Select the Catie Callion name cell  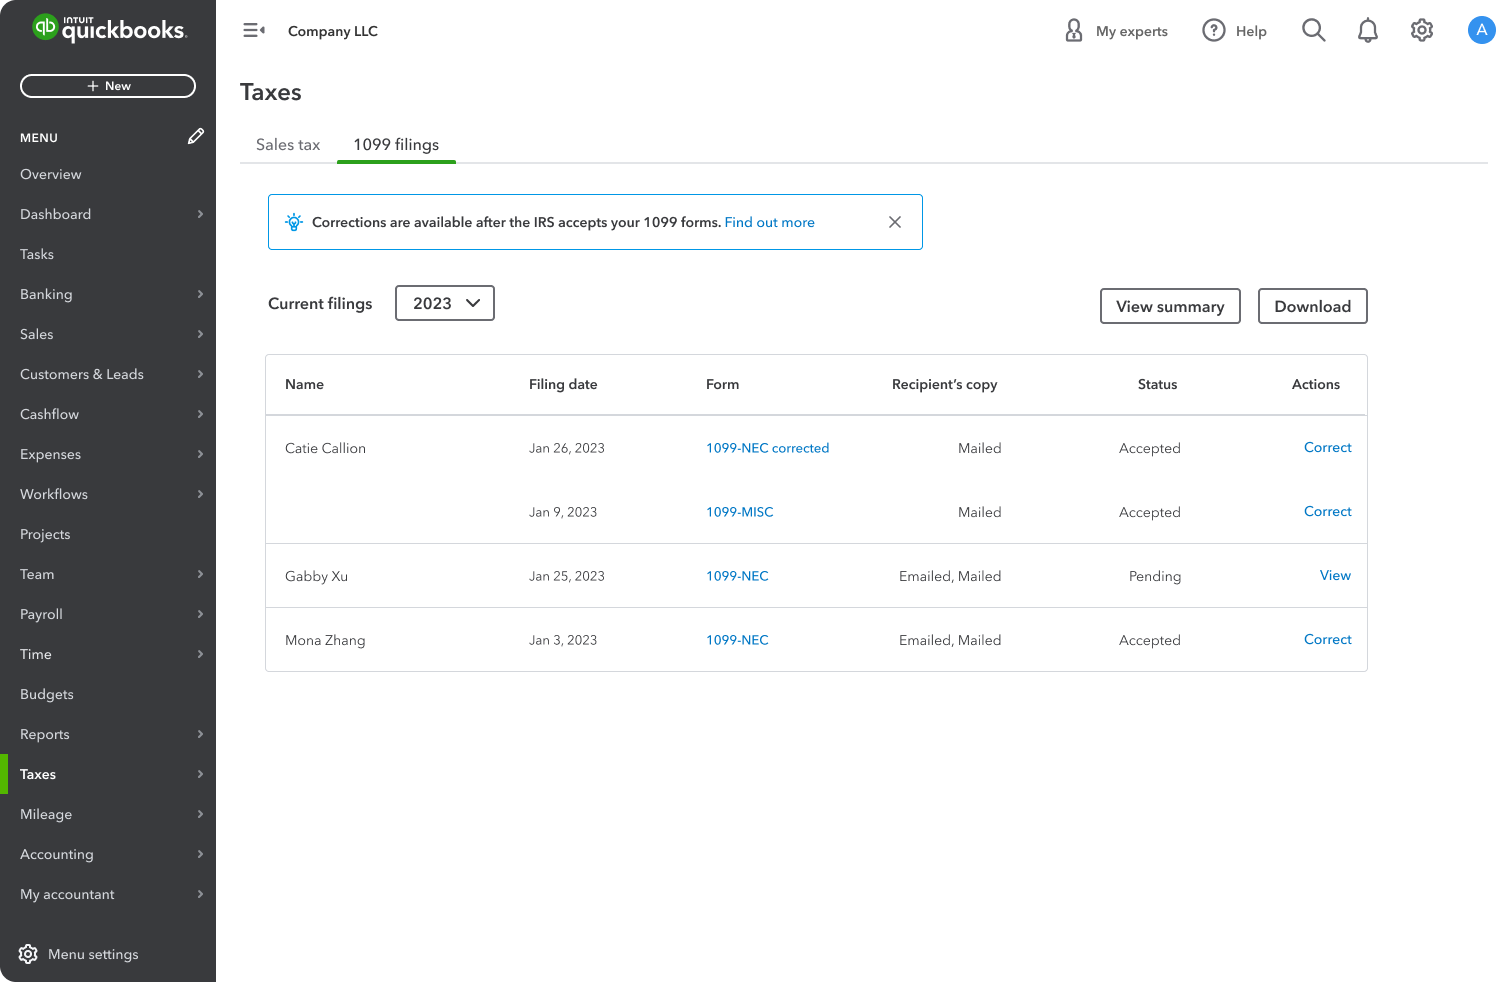coord(325,448)
